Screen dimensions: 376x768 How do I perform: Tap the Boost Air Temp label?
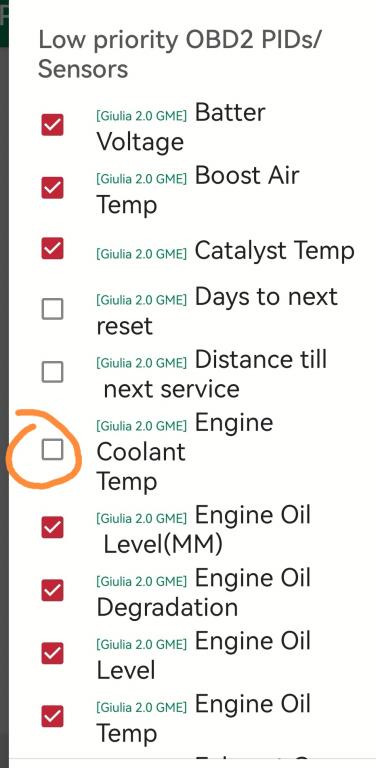198,190
